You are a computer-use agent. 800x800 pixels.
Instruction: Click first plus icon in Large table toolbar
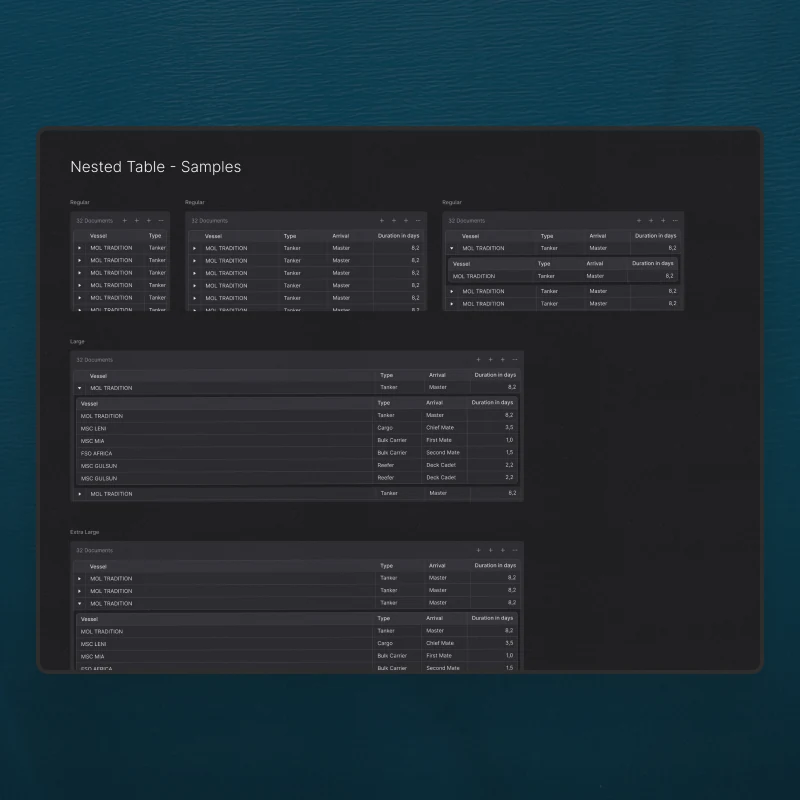[478, 360]
